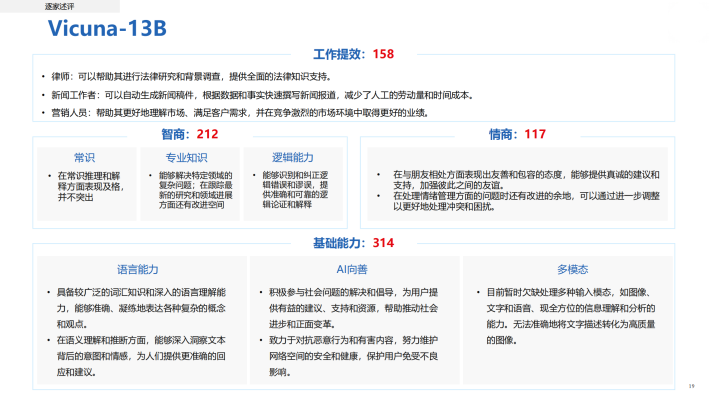Select the red score '212'
The image size is (710, 399).
pos(207,135)
